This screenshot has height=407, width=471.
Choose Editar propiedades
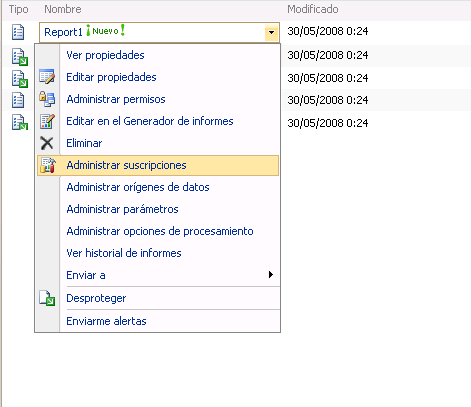tap(111, 77)
